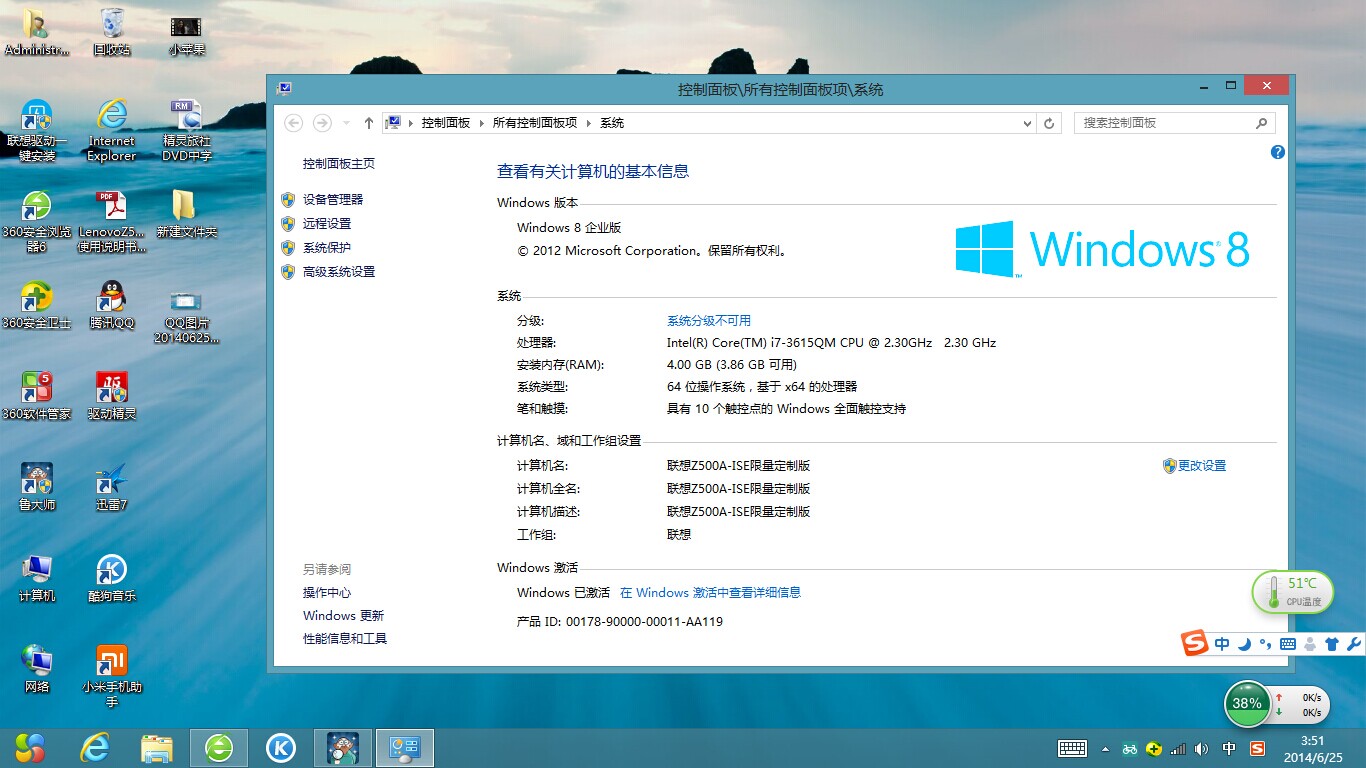This screenshot has width=1366, height=768.
Task: Launch 联想驱动一键安装 from the desktop
Action: (37, 131)
